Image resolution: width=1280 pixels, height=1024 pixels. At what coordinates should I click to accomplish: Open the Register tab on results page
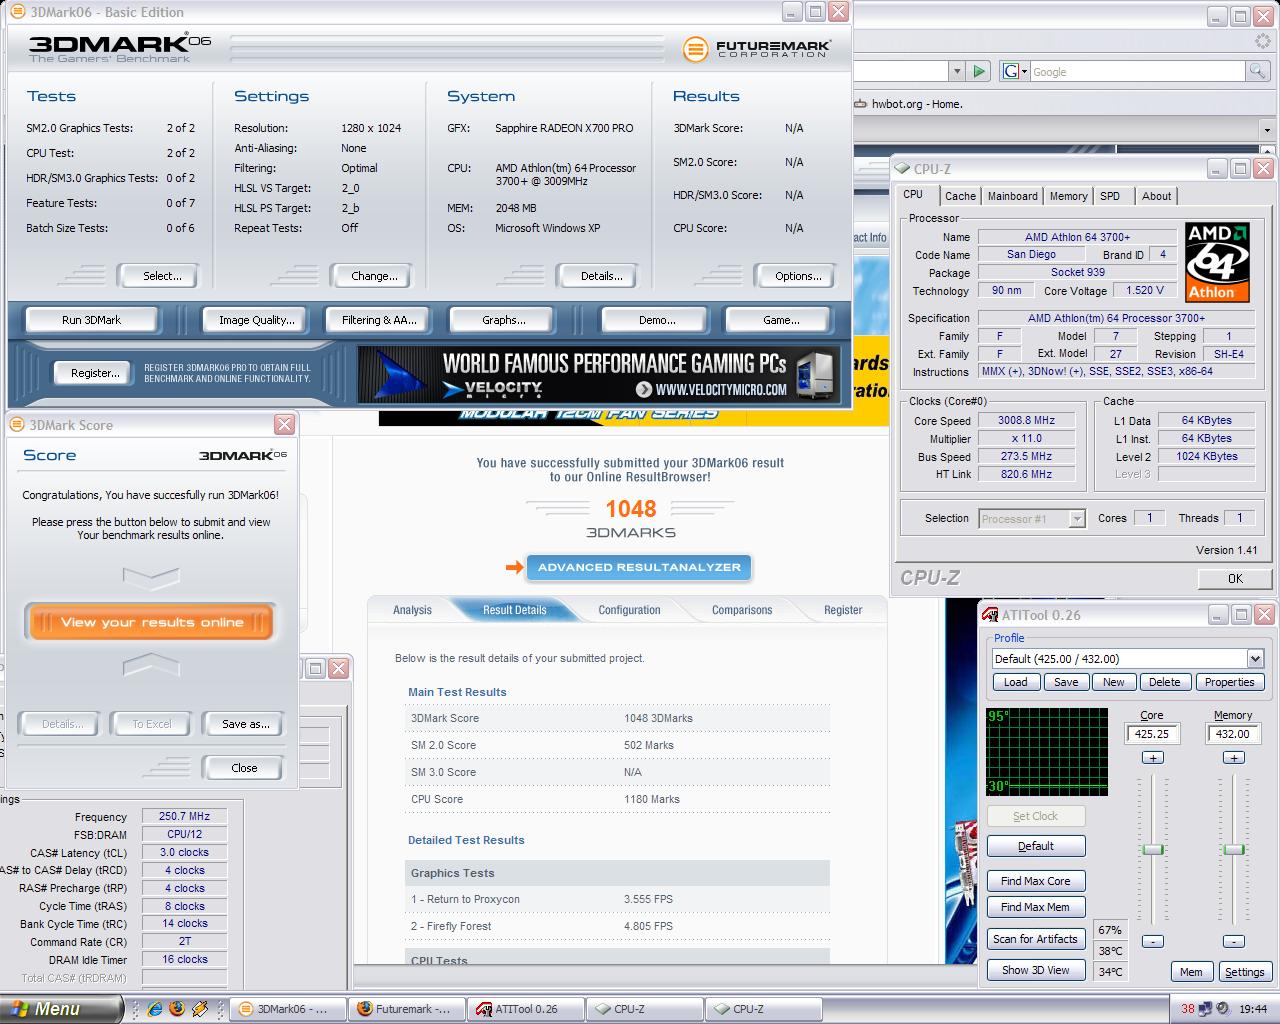click(843, 610)
